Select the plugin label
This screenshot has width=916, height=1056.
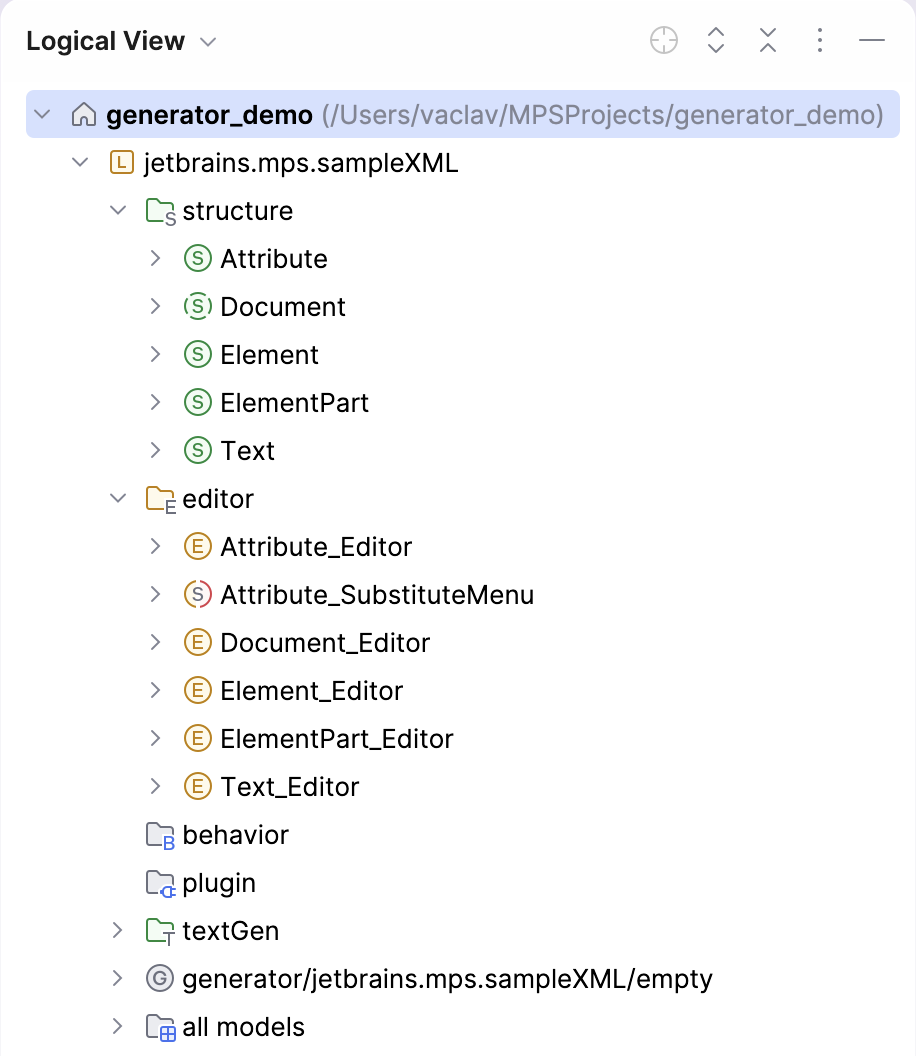click(219, 883)
